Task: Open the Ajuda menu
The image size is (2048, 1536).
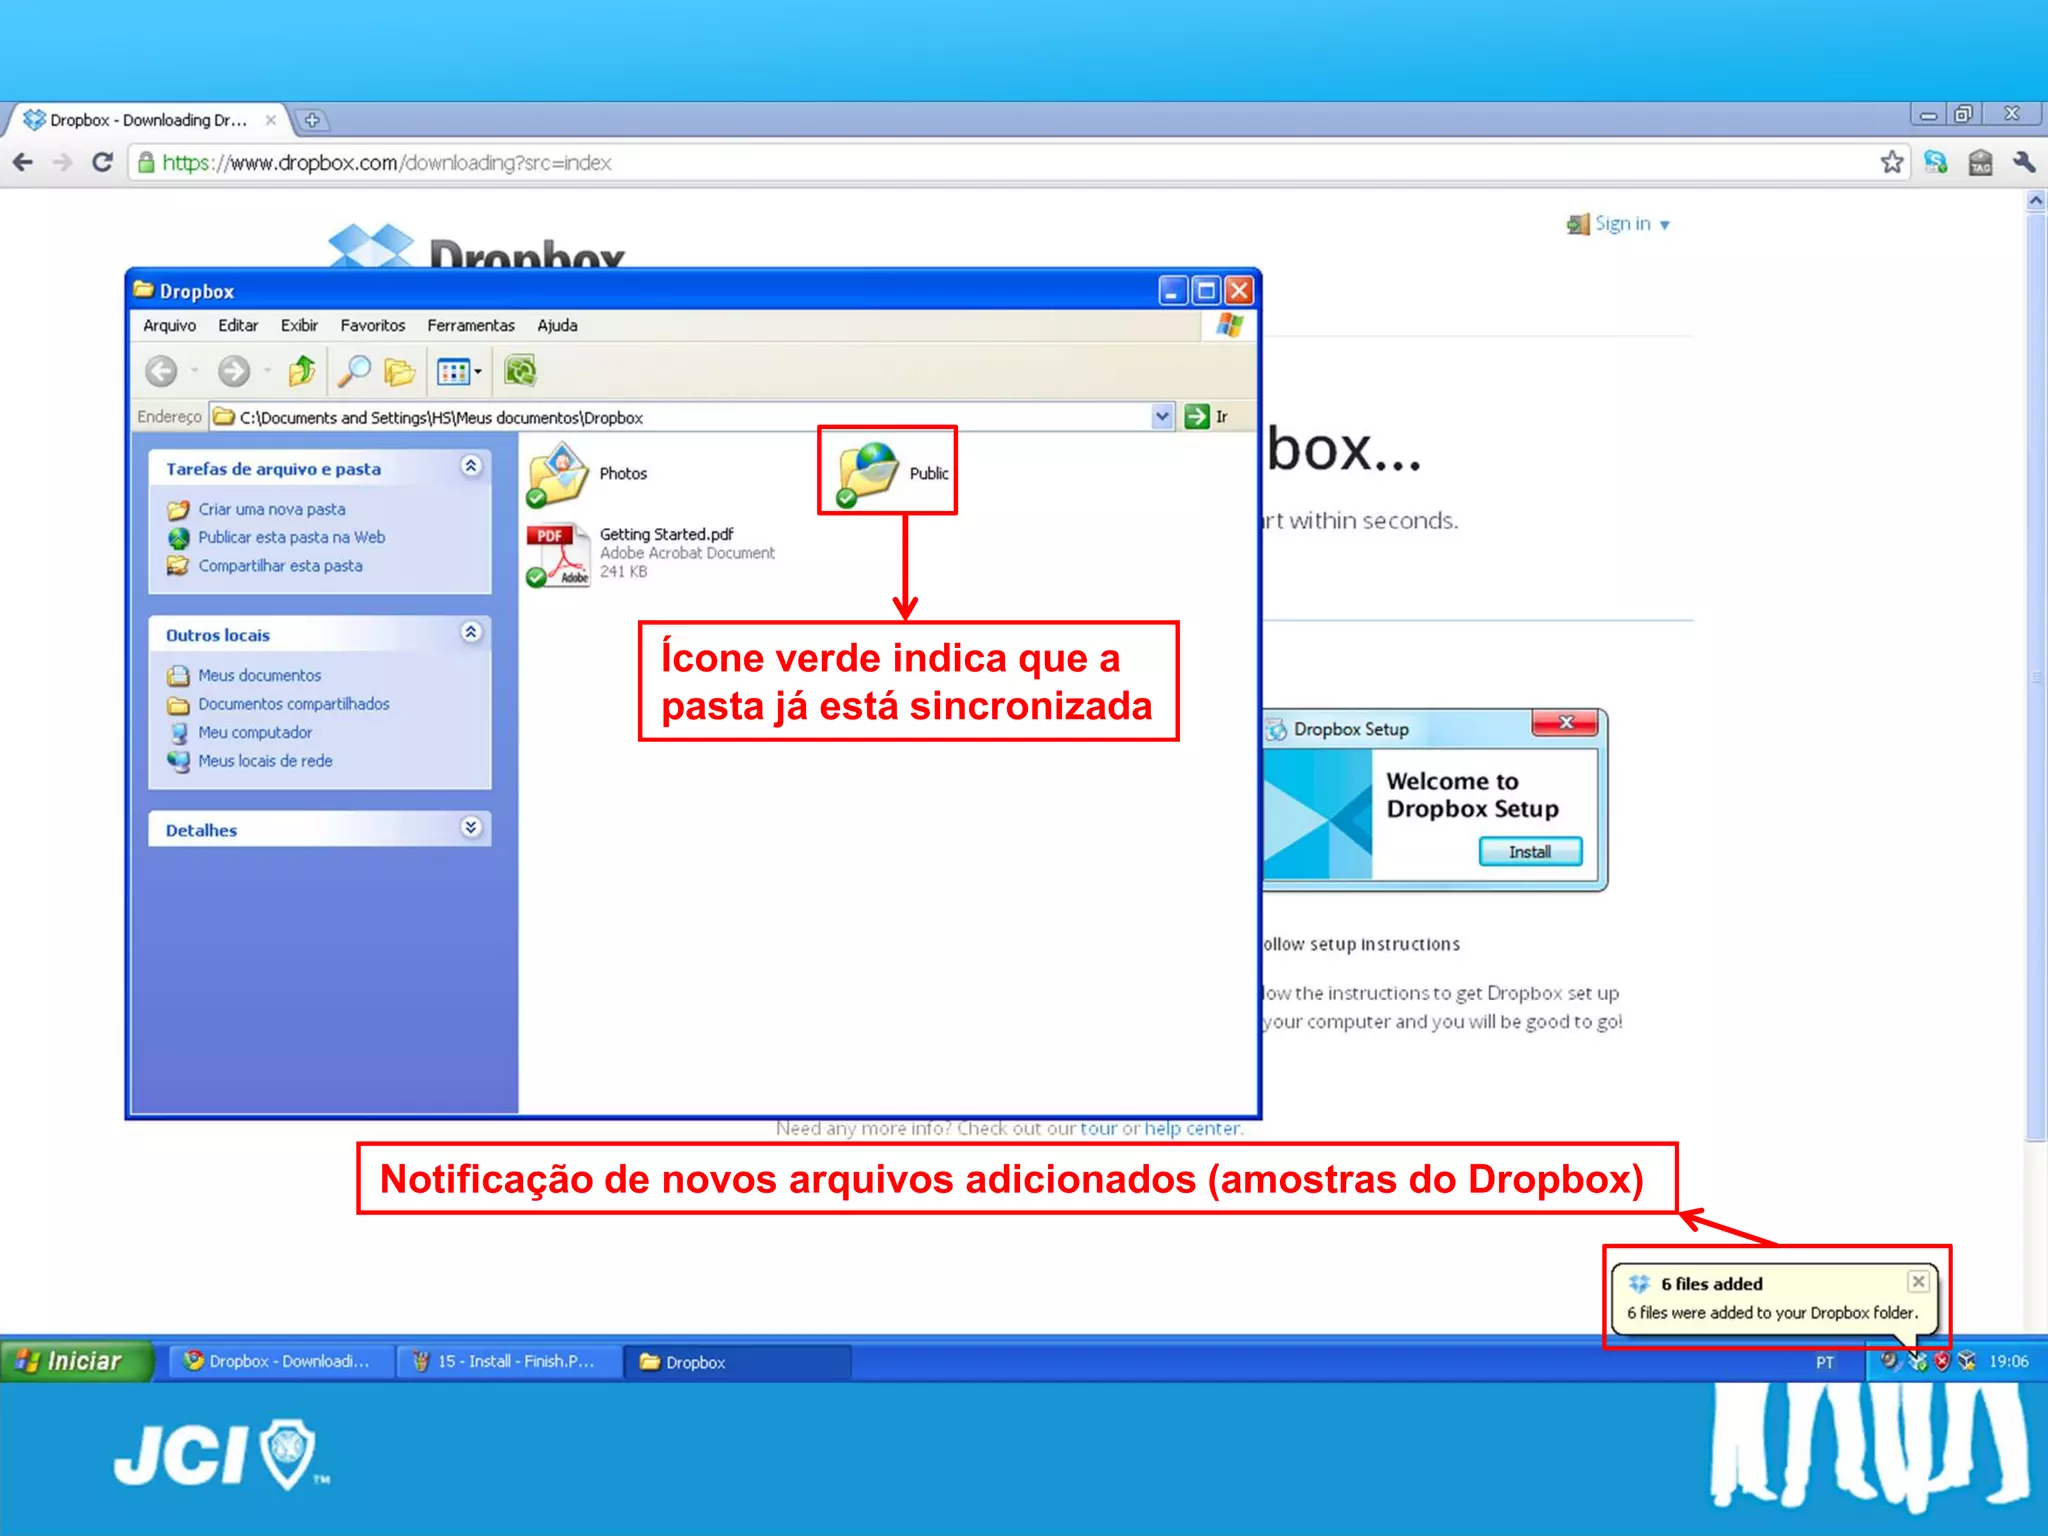Action: [x=557, y=326]
